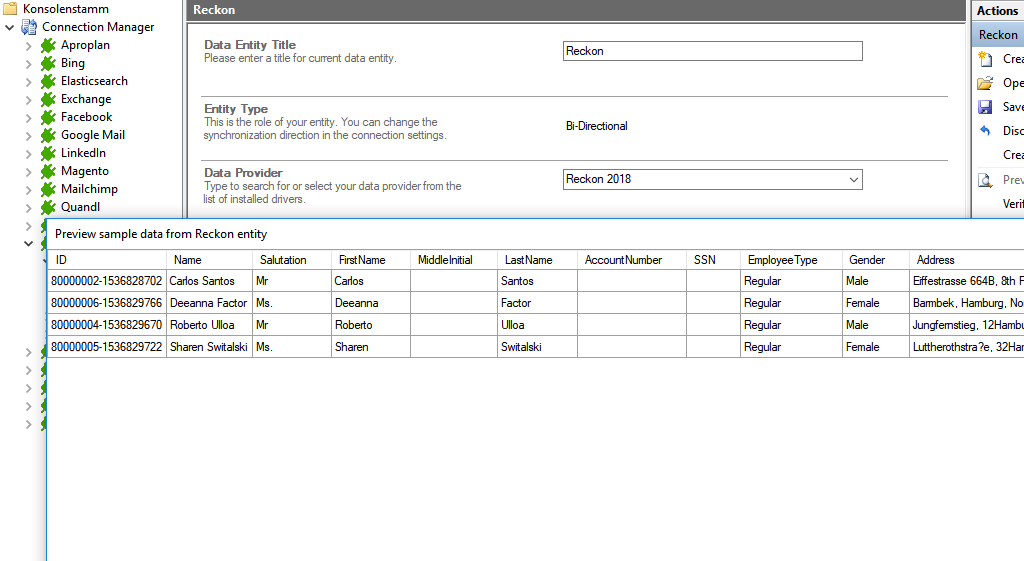The height and width of the screenshot is (561, 1024).
Task: Click the Aproplan connection icon
Action: 47,45
